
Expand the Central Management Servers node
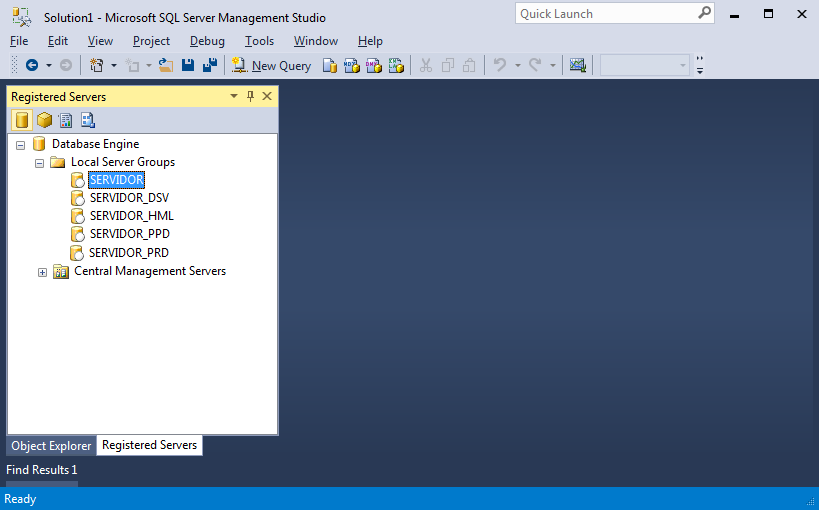pos(42,272)
